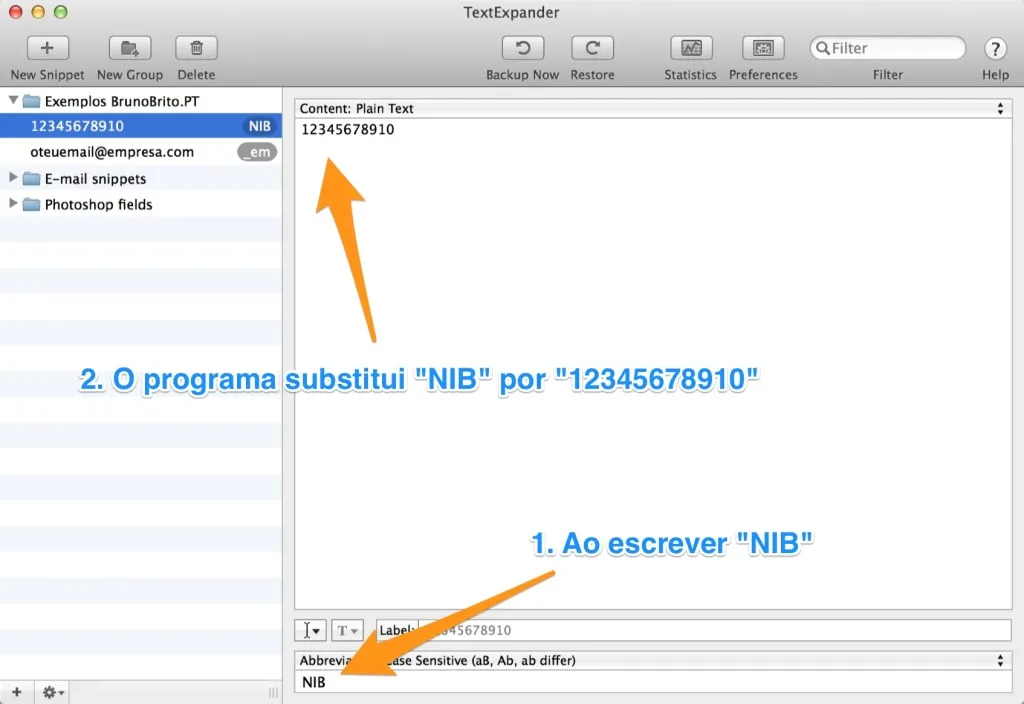Click the Delete trash icon
The image size is (1024, 704).
coord(196,48)
